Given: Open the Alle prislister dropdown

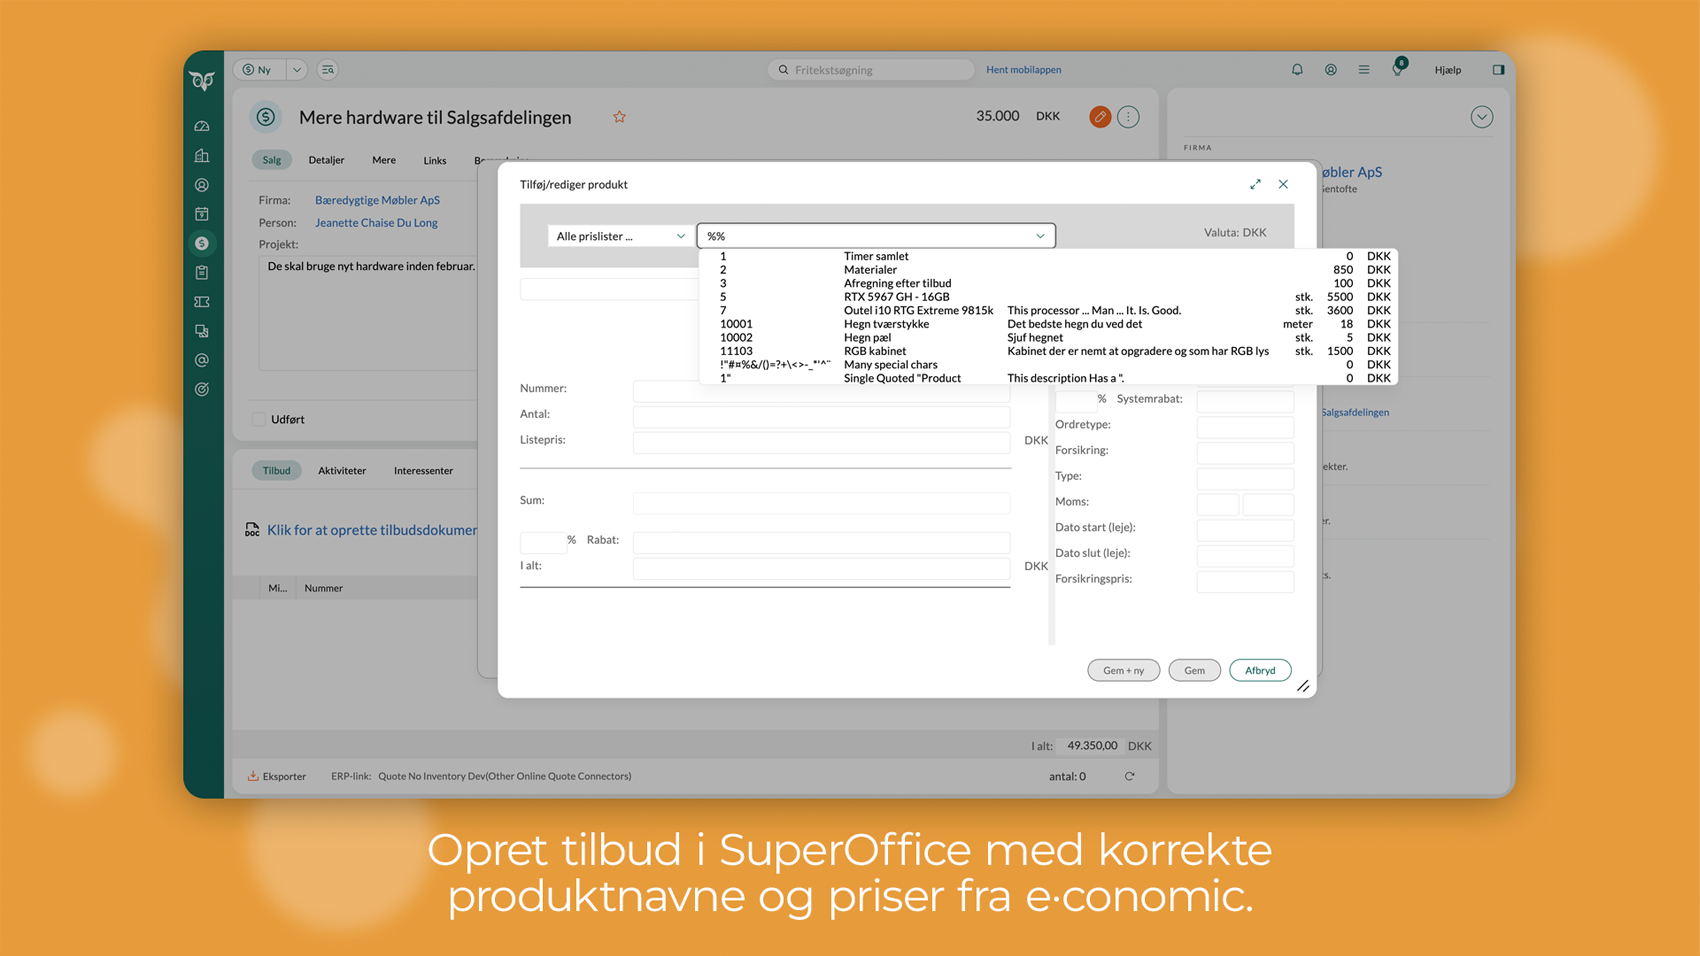Looking at the screenshot, I should click(x=619, y=236).
